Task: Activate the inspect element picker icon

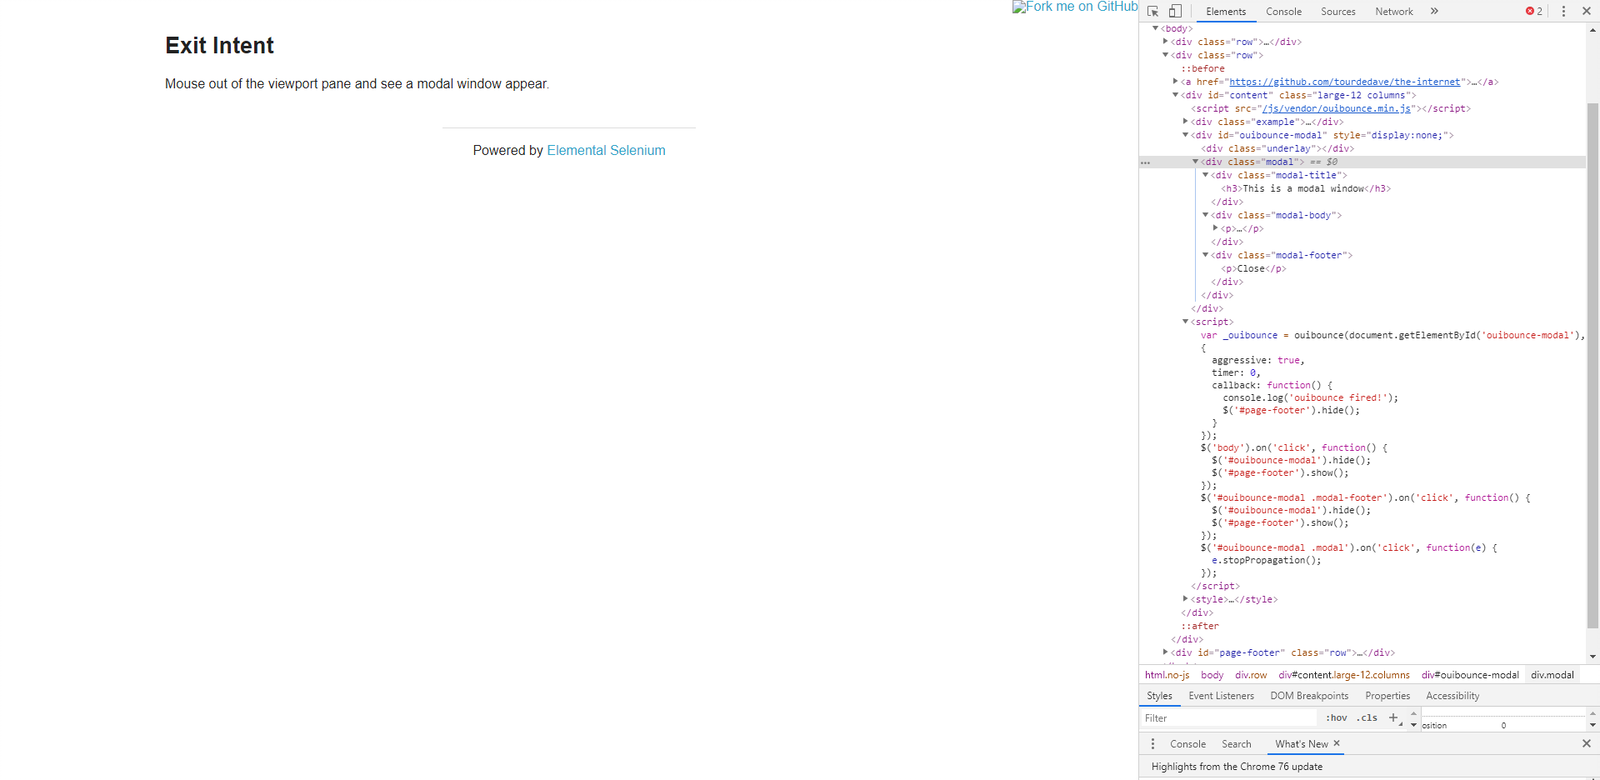Action: tap(1153, 11)
